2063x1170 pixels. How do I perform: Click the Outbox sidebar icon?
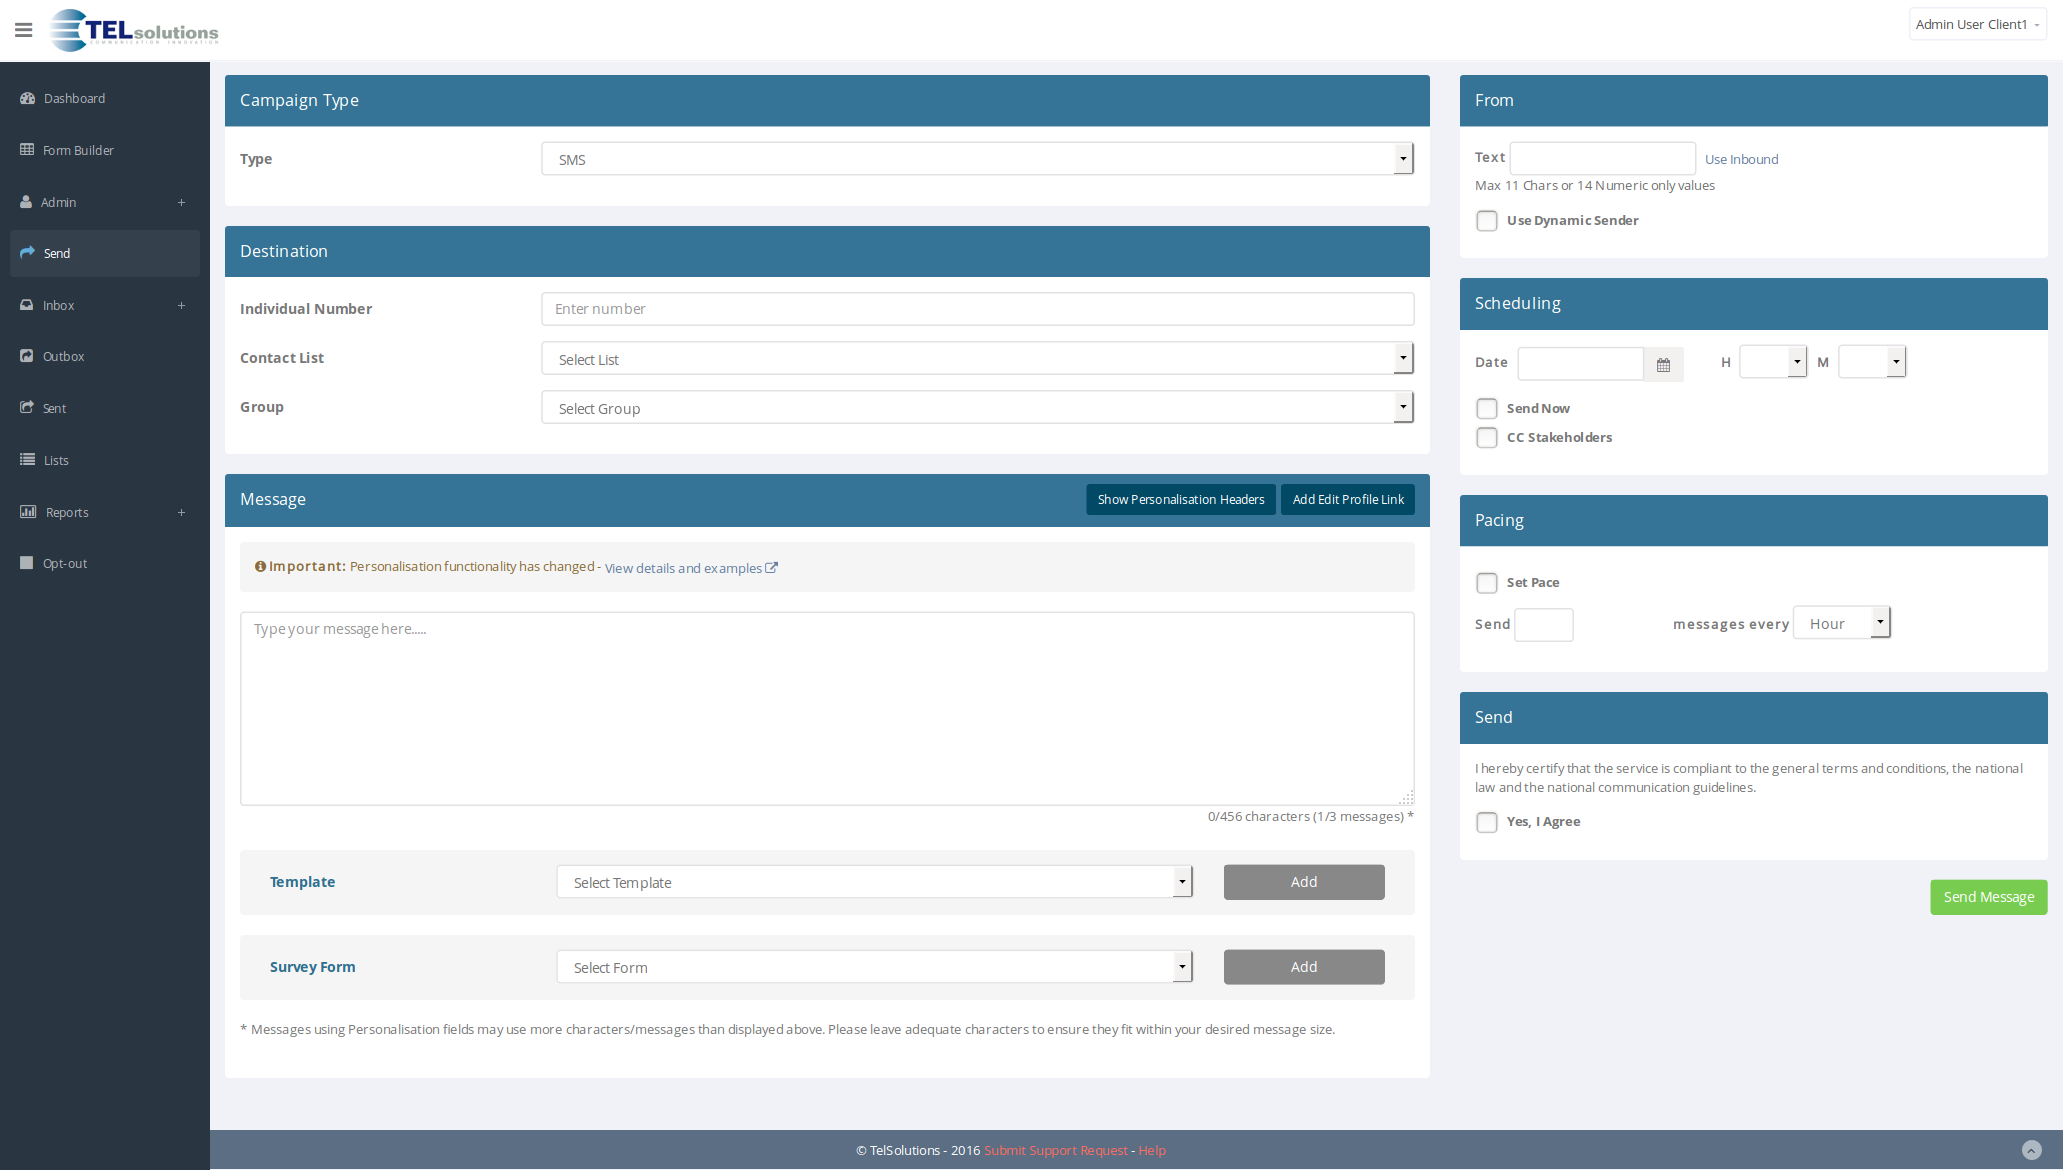[x=27, y=356]
